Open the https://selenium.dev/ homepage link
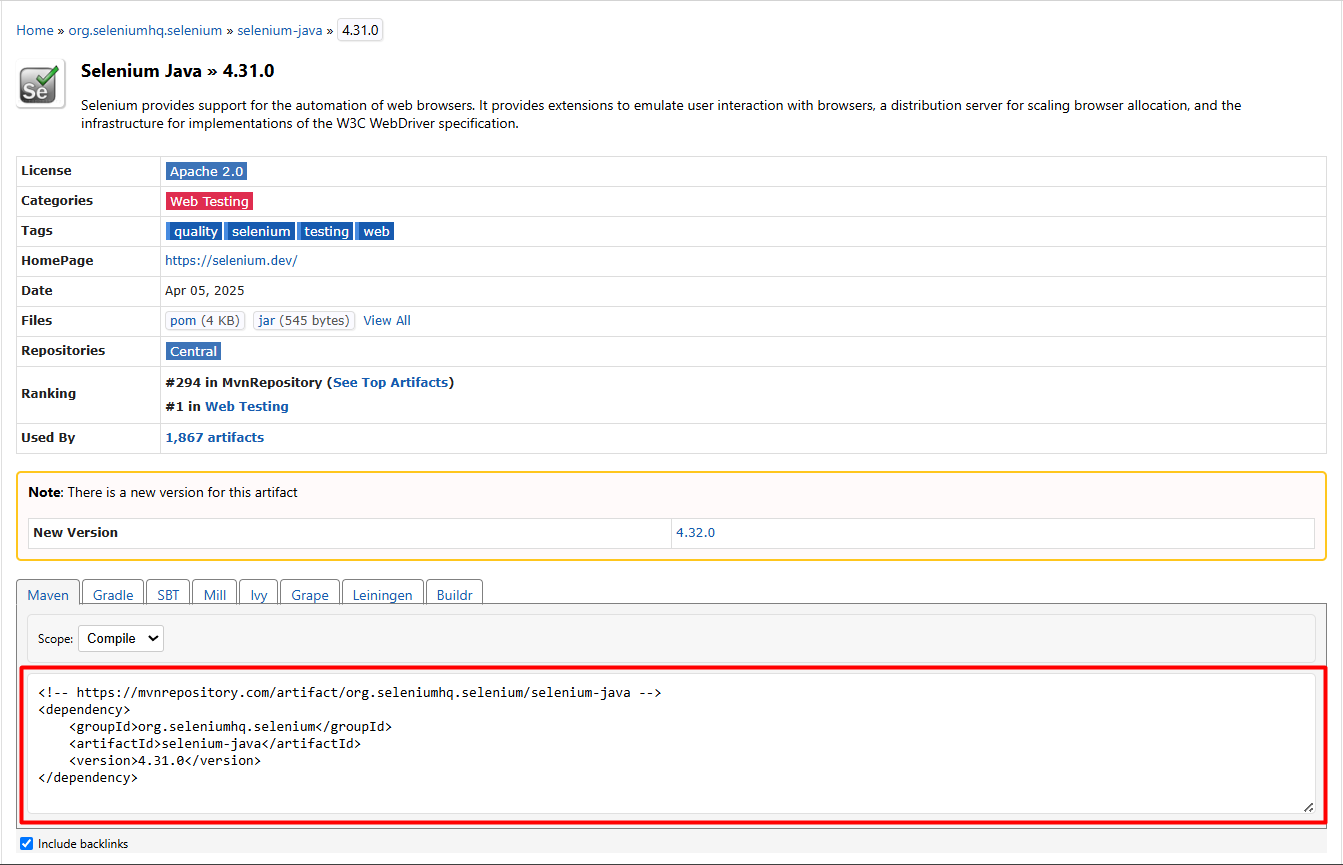This screenshot has height=865, width=1343. (x=231, y=260)
